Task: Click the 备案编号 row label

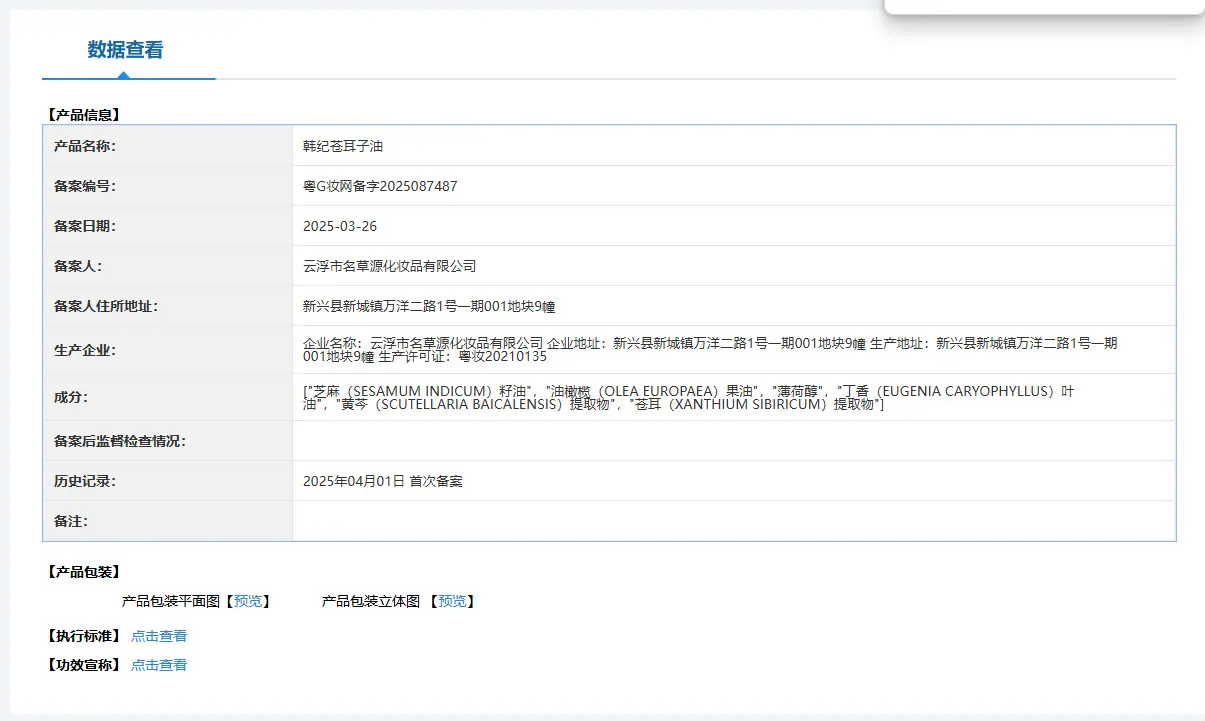Action: pyautogui.click(x=85, y=186)
